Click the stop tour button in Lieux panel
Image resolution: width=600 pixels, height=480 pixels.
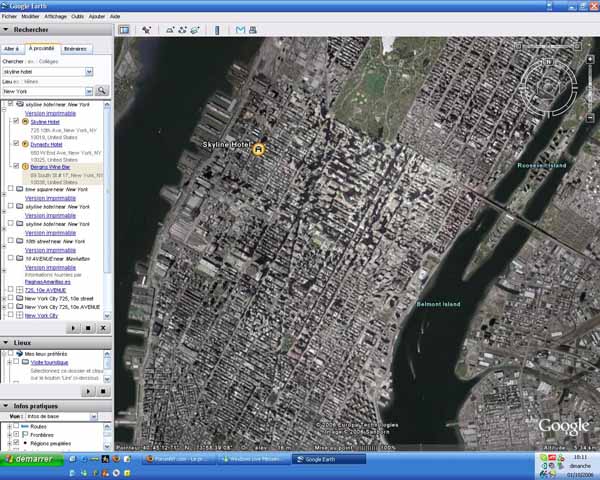pyautogui.click(x=103, y=391)
